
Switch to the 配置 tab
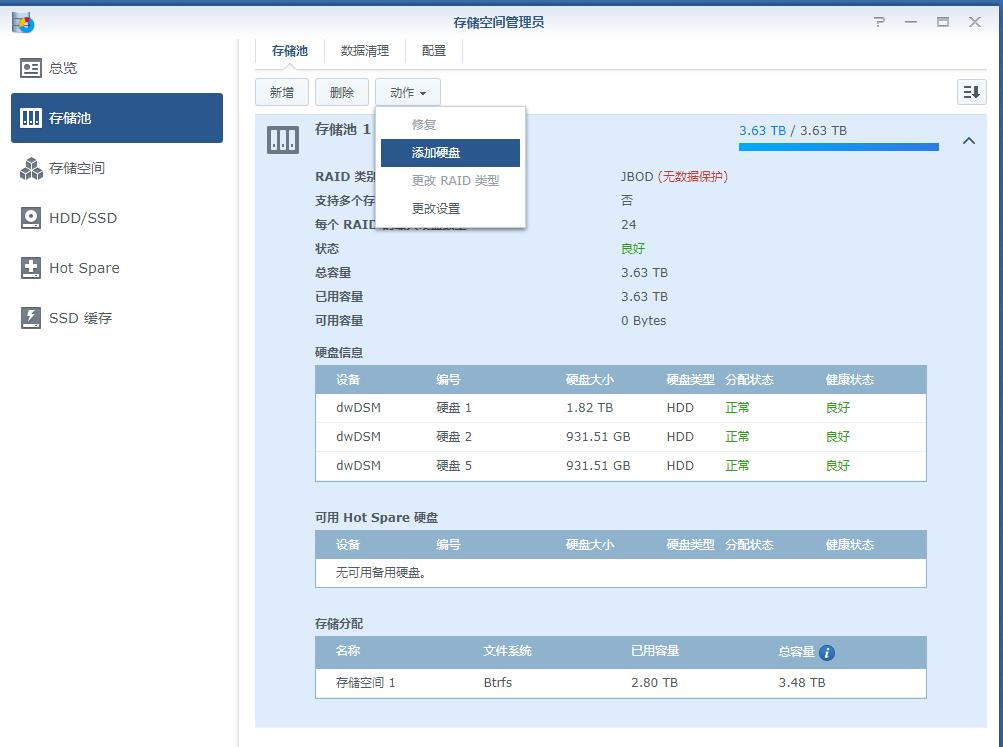click(433, 50)
